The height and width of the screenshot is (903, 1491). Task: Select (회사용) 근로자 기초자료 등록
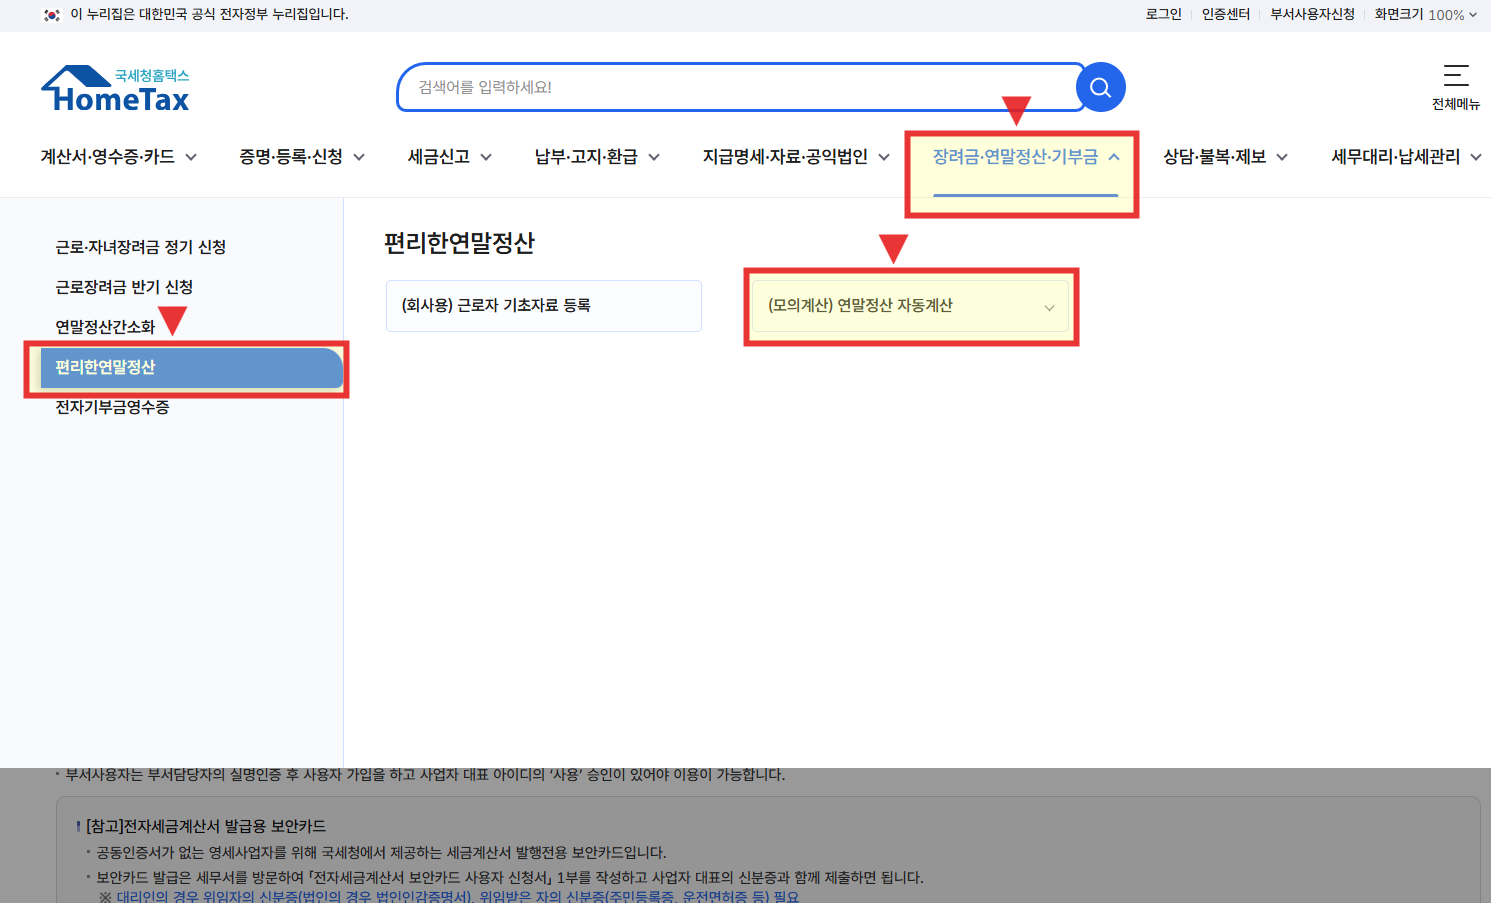543,305
